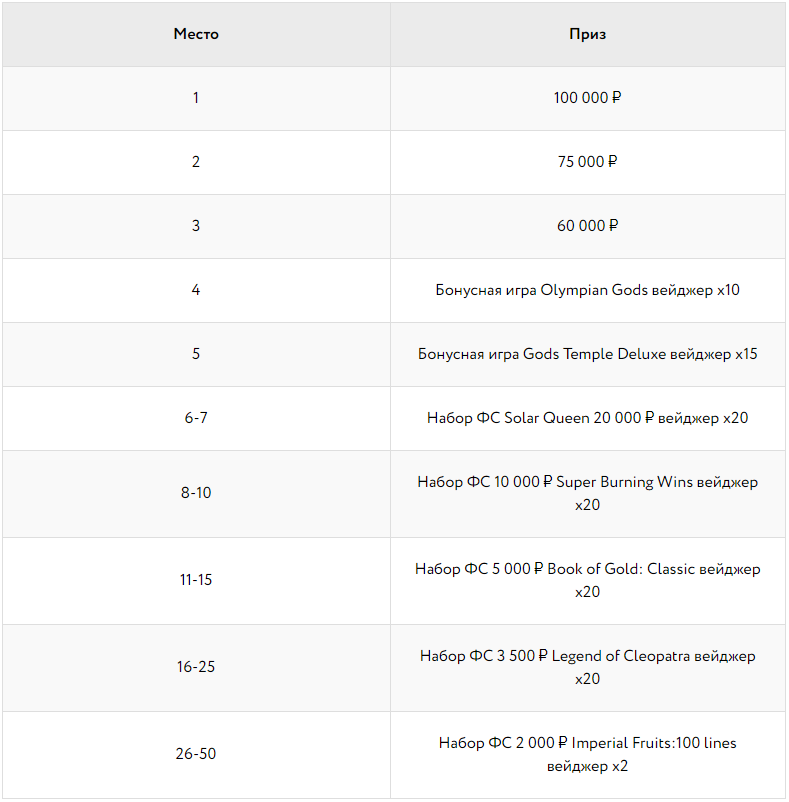Click the place range 26-50 cell
This screenshot has height=802, width=789.
(x=196, y=754)
